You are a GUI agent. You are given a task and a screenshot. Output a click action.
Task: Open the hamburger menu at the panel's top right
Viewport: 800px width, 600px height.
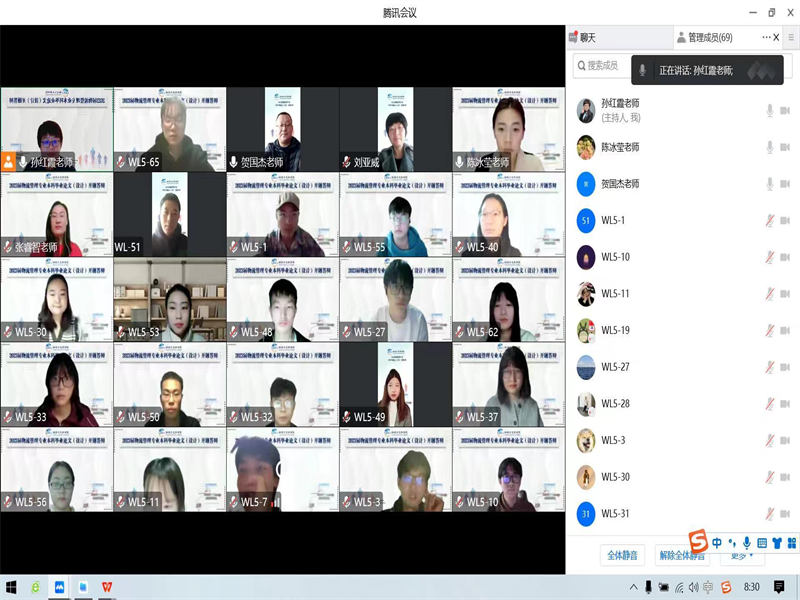pos(791,37)
